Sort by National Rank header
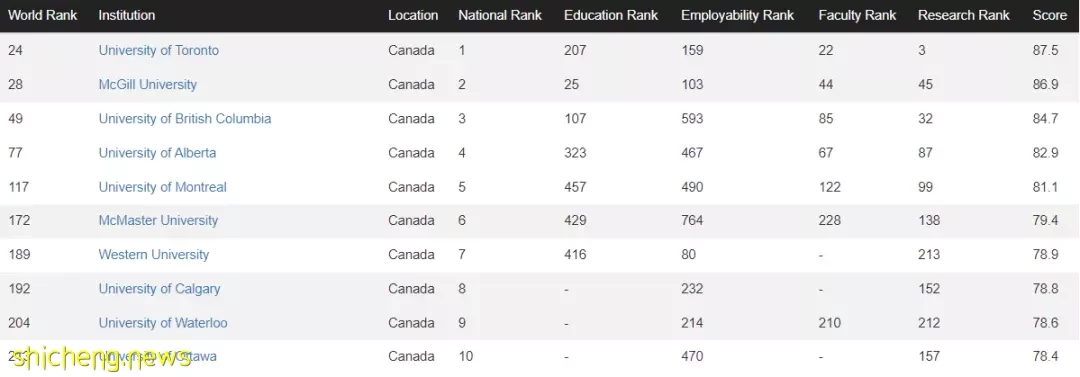The width and height of the screenshot is (1080, 377). (x=500, y=15)
